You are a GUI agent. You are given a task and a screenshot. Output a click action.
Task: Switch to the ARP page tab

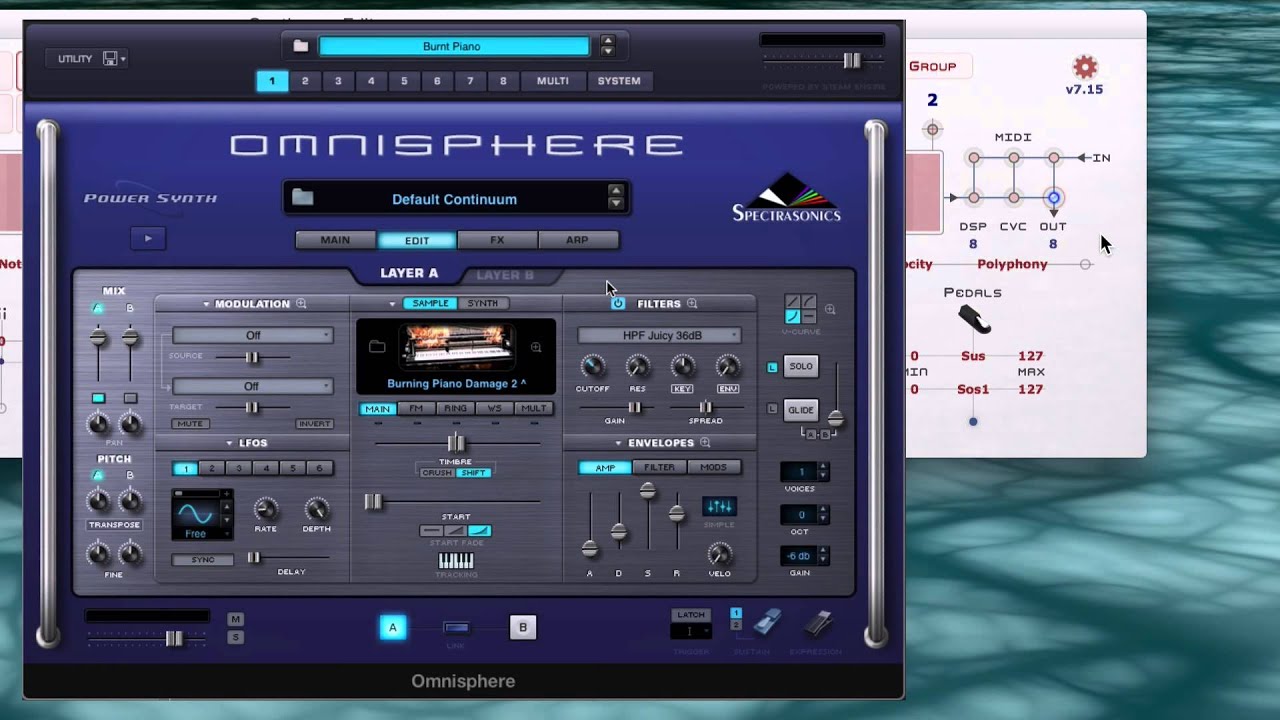[577, 240]
